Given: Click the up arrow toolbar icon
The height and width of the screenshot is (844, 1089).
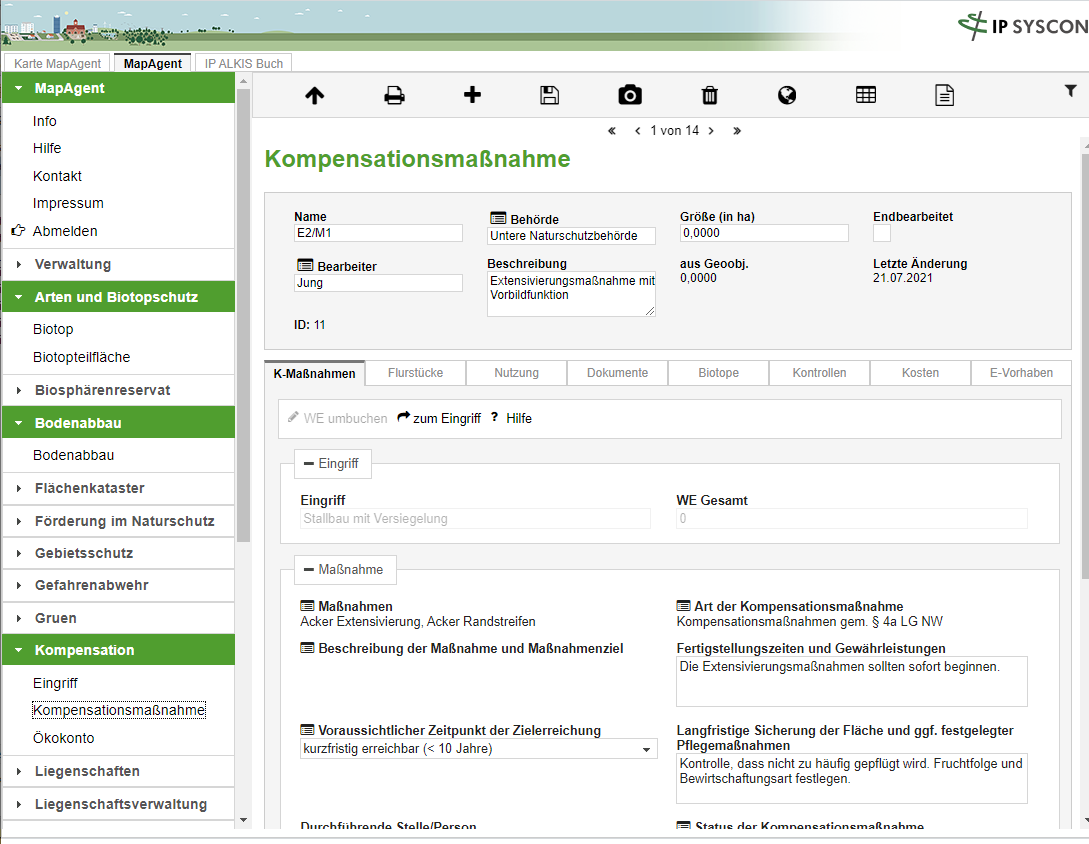Looking at the screenshot, I should pyautogui.click(x=315, y=96).
